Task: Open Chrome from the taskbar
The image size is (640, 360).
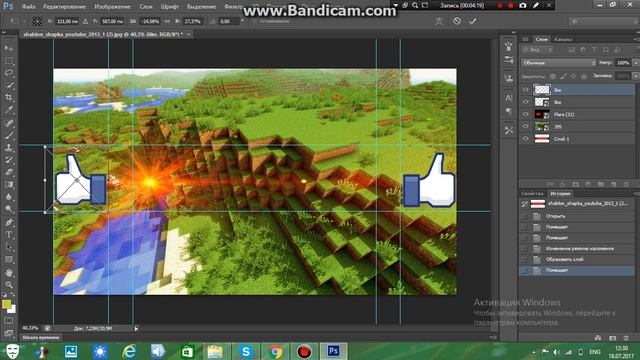Action: coord(276,351)
